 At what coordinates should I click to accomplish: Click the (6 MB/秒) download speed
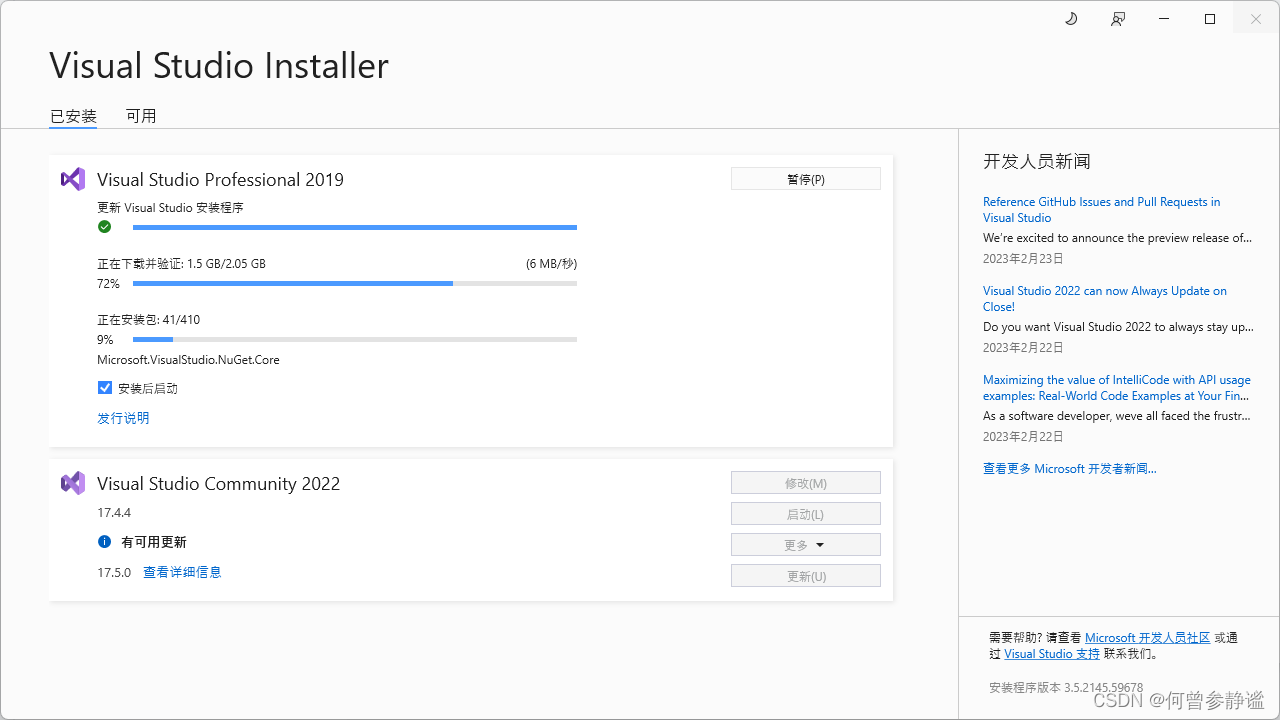(551, 264)
